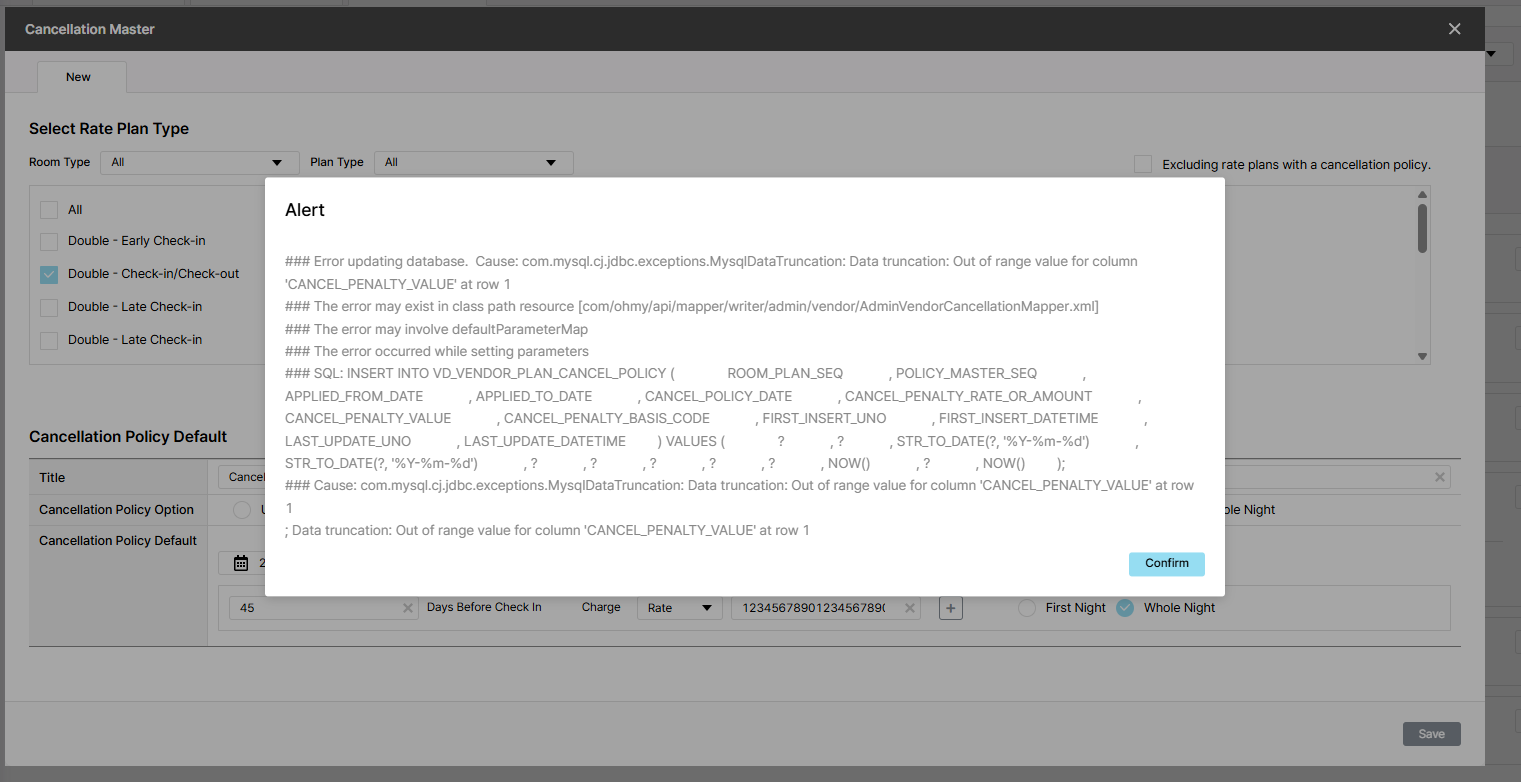Open the Room Type dropdown
This screenshot has height=782, width=1521.
[x=200, y=163]
